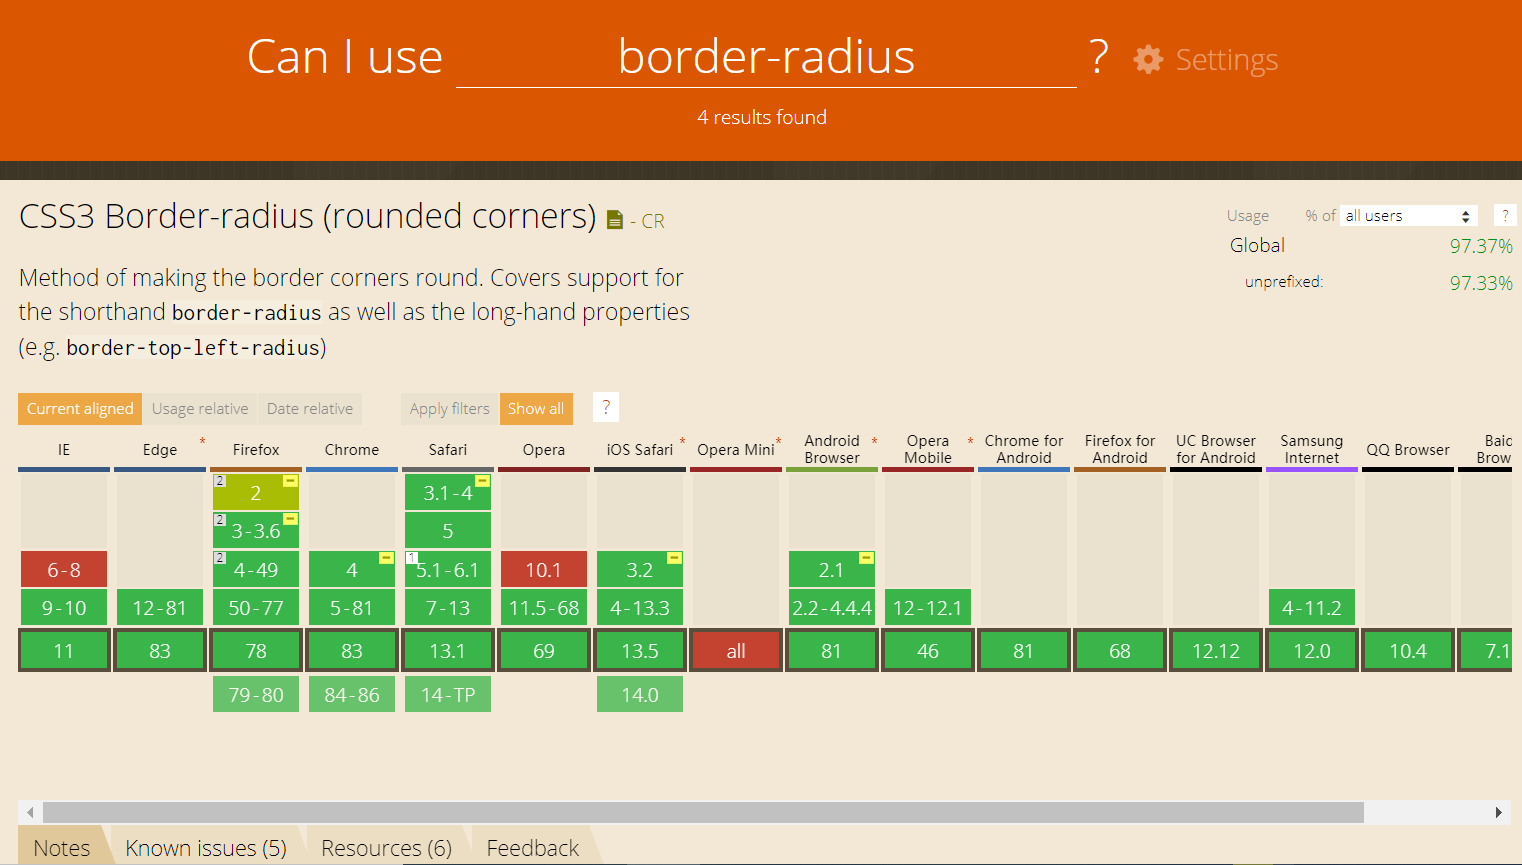Toggle the Show all option
This screenshot has width=1522, height=865.
536,408
